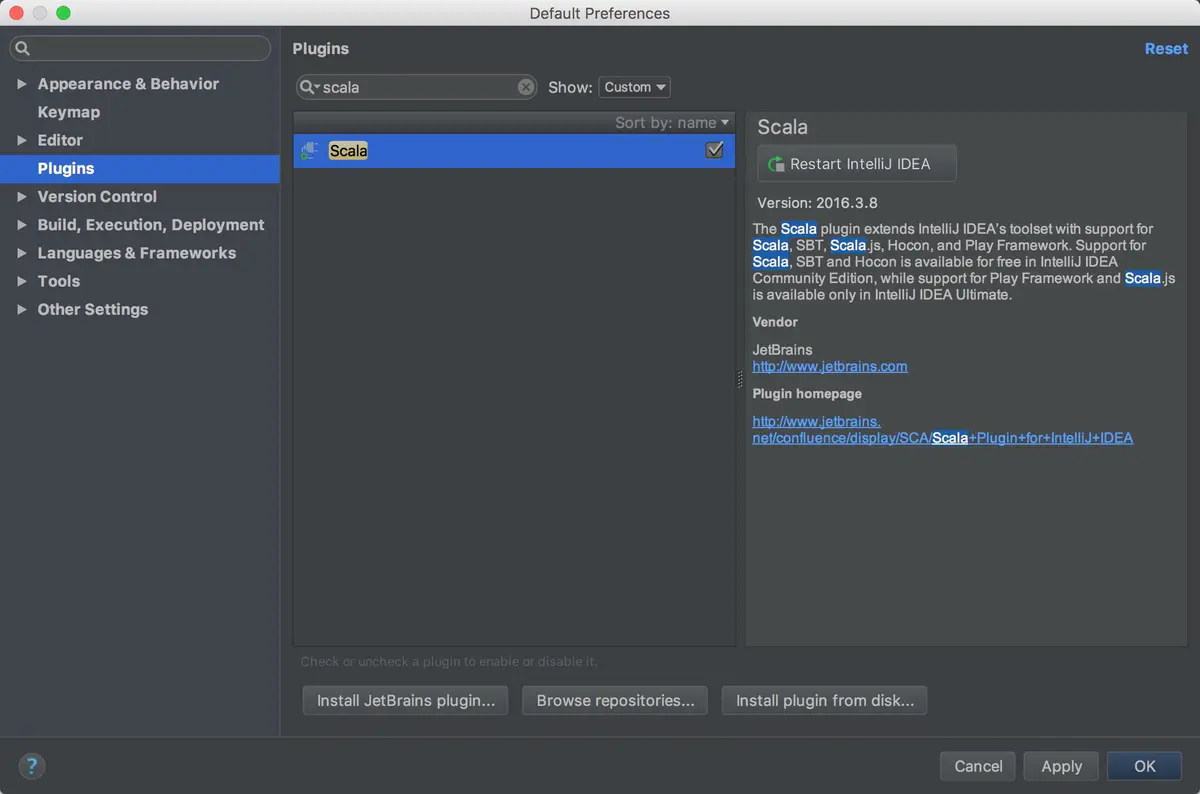Expand the Tools section
1200x794 pixels.
22,281
